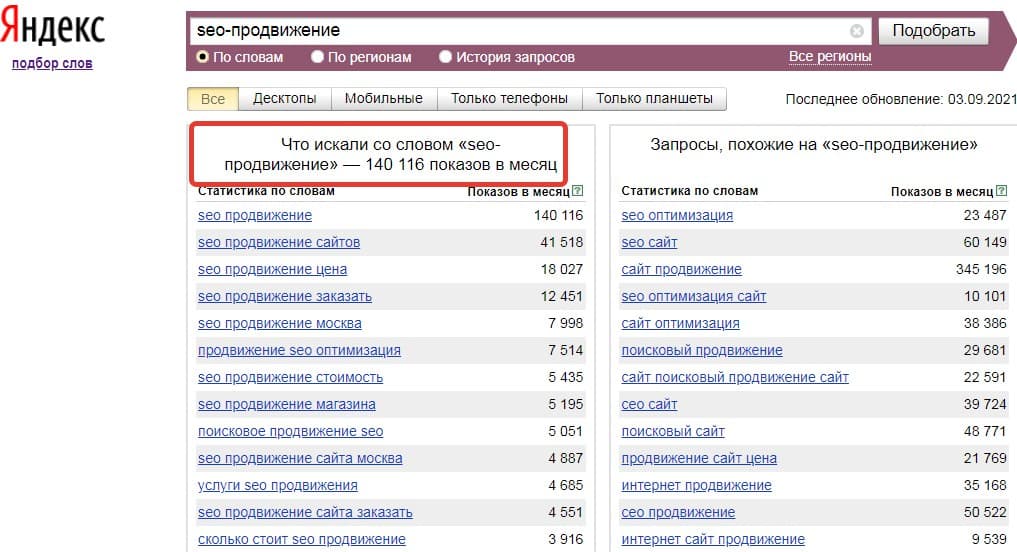Open the интернет продвижение link

coord(697,486)
